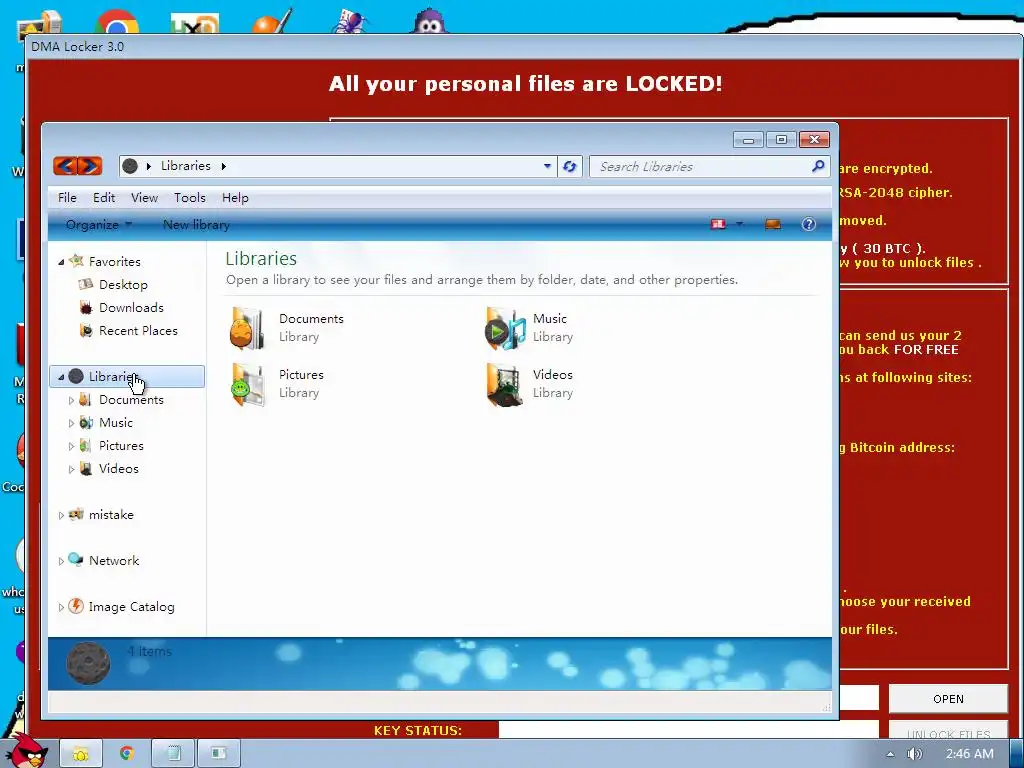Open the File menu

click(67, 198)
